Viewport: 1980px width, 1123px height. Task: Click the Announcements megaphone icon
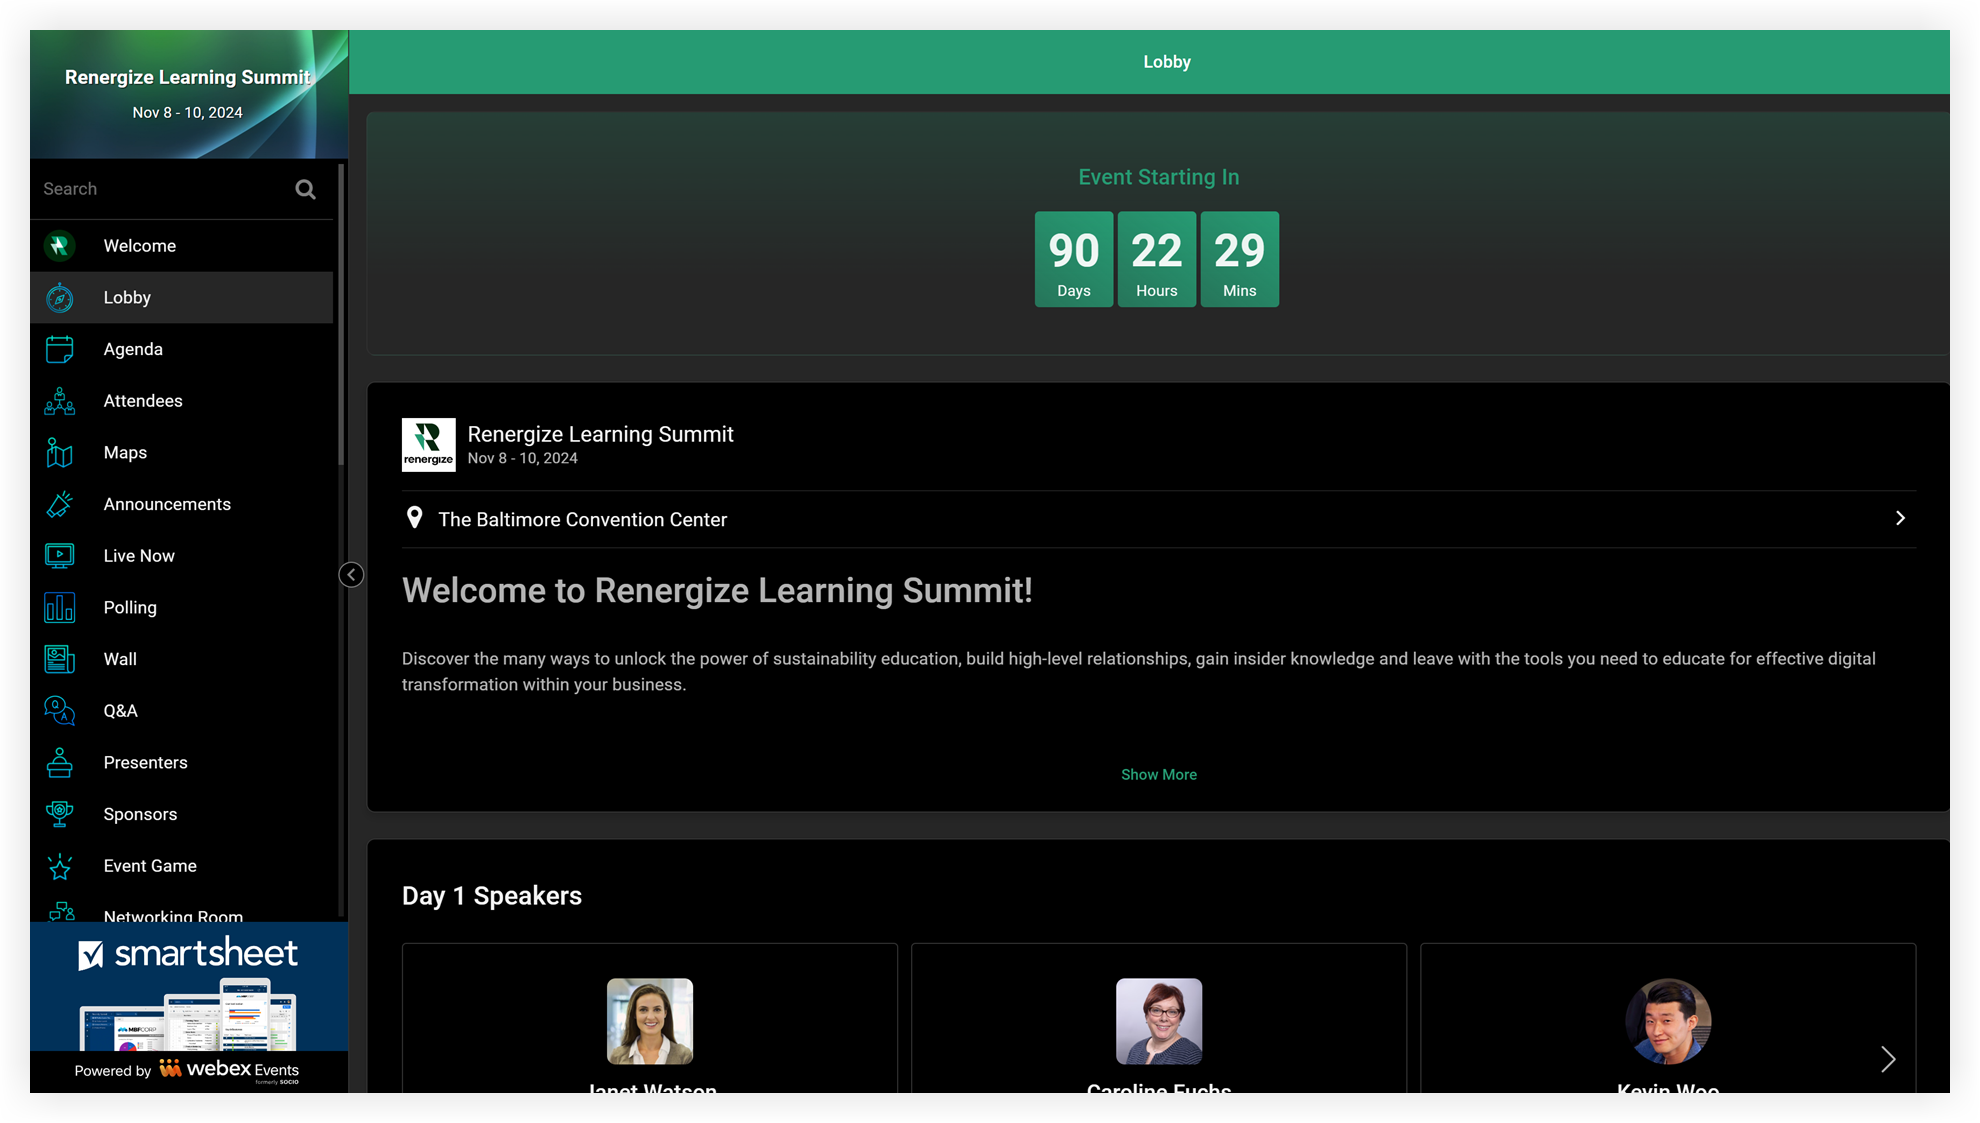(60, 504)
